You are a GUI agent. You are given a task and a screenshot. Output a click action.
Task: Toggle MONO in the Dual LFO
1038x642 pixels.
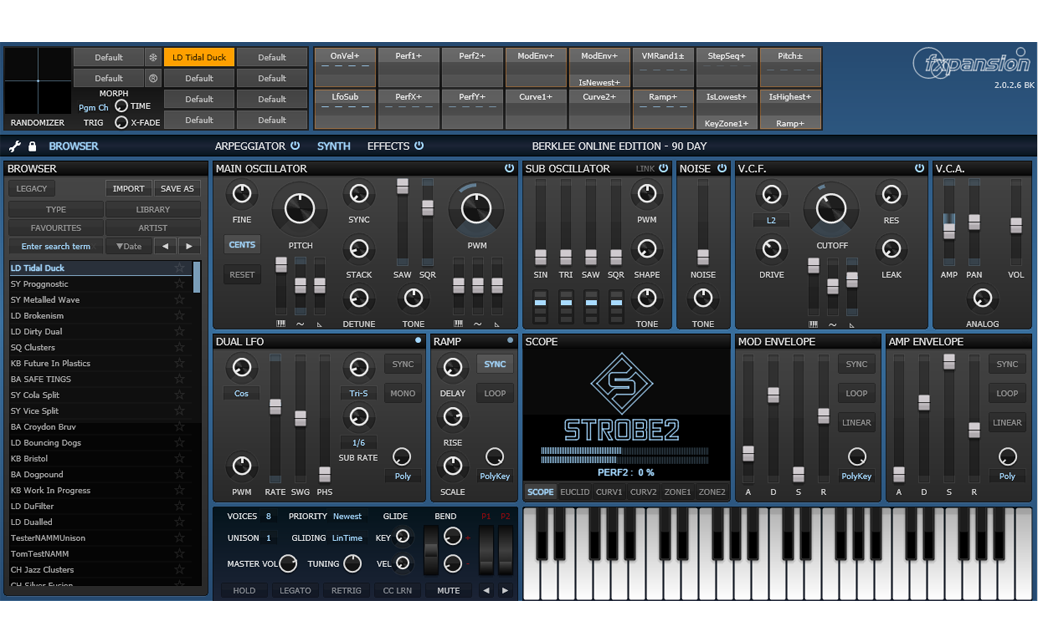click(402, 393)
